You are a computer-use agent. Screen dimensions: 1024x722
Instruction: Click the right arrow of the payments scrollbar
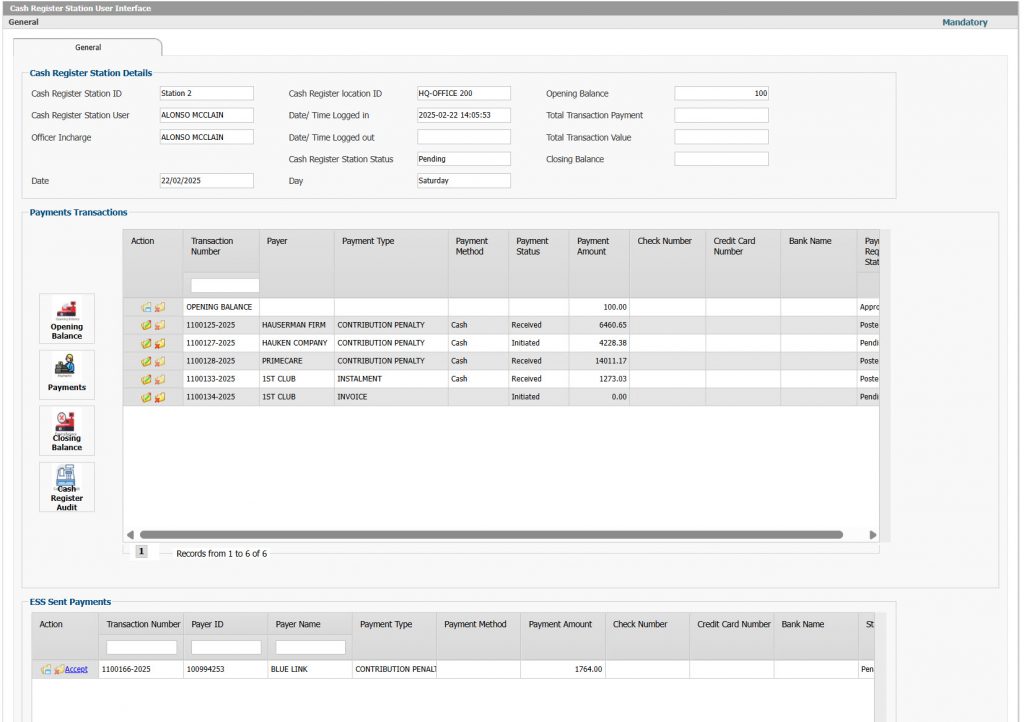coord(872,535)
